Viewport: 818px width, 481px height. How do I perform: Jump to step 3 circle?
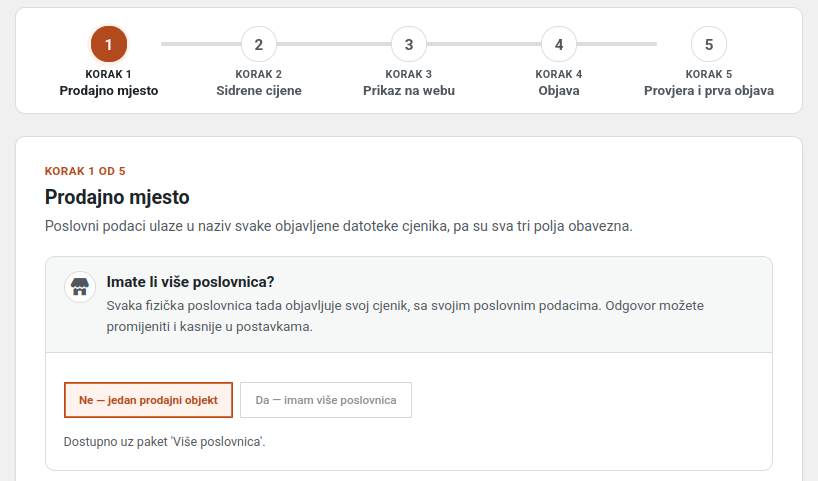pyautogui.click(x=409, y=44)
